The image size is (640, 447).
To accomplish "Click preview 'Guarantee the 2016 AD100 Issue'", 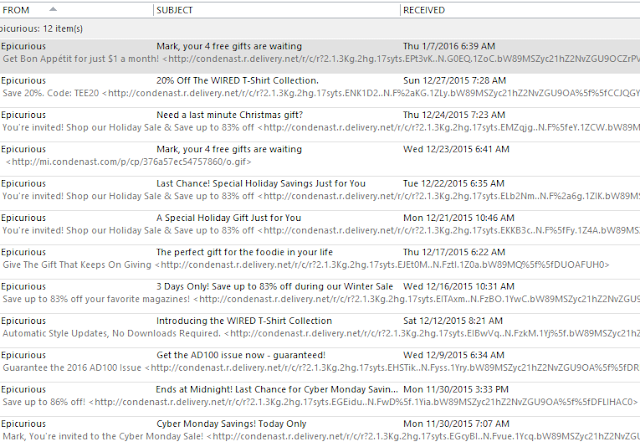I will coord(72,367).
